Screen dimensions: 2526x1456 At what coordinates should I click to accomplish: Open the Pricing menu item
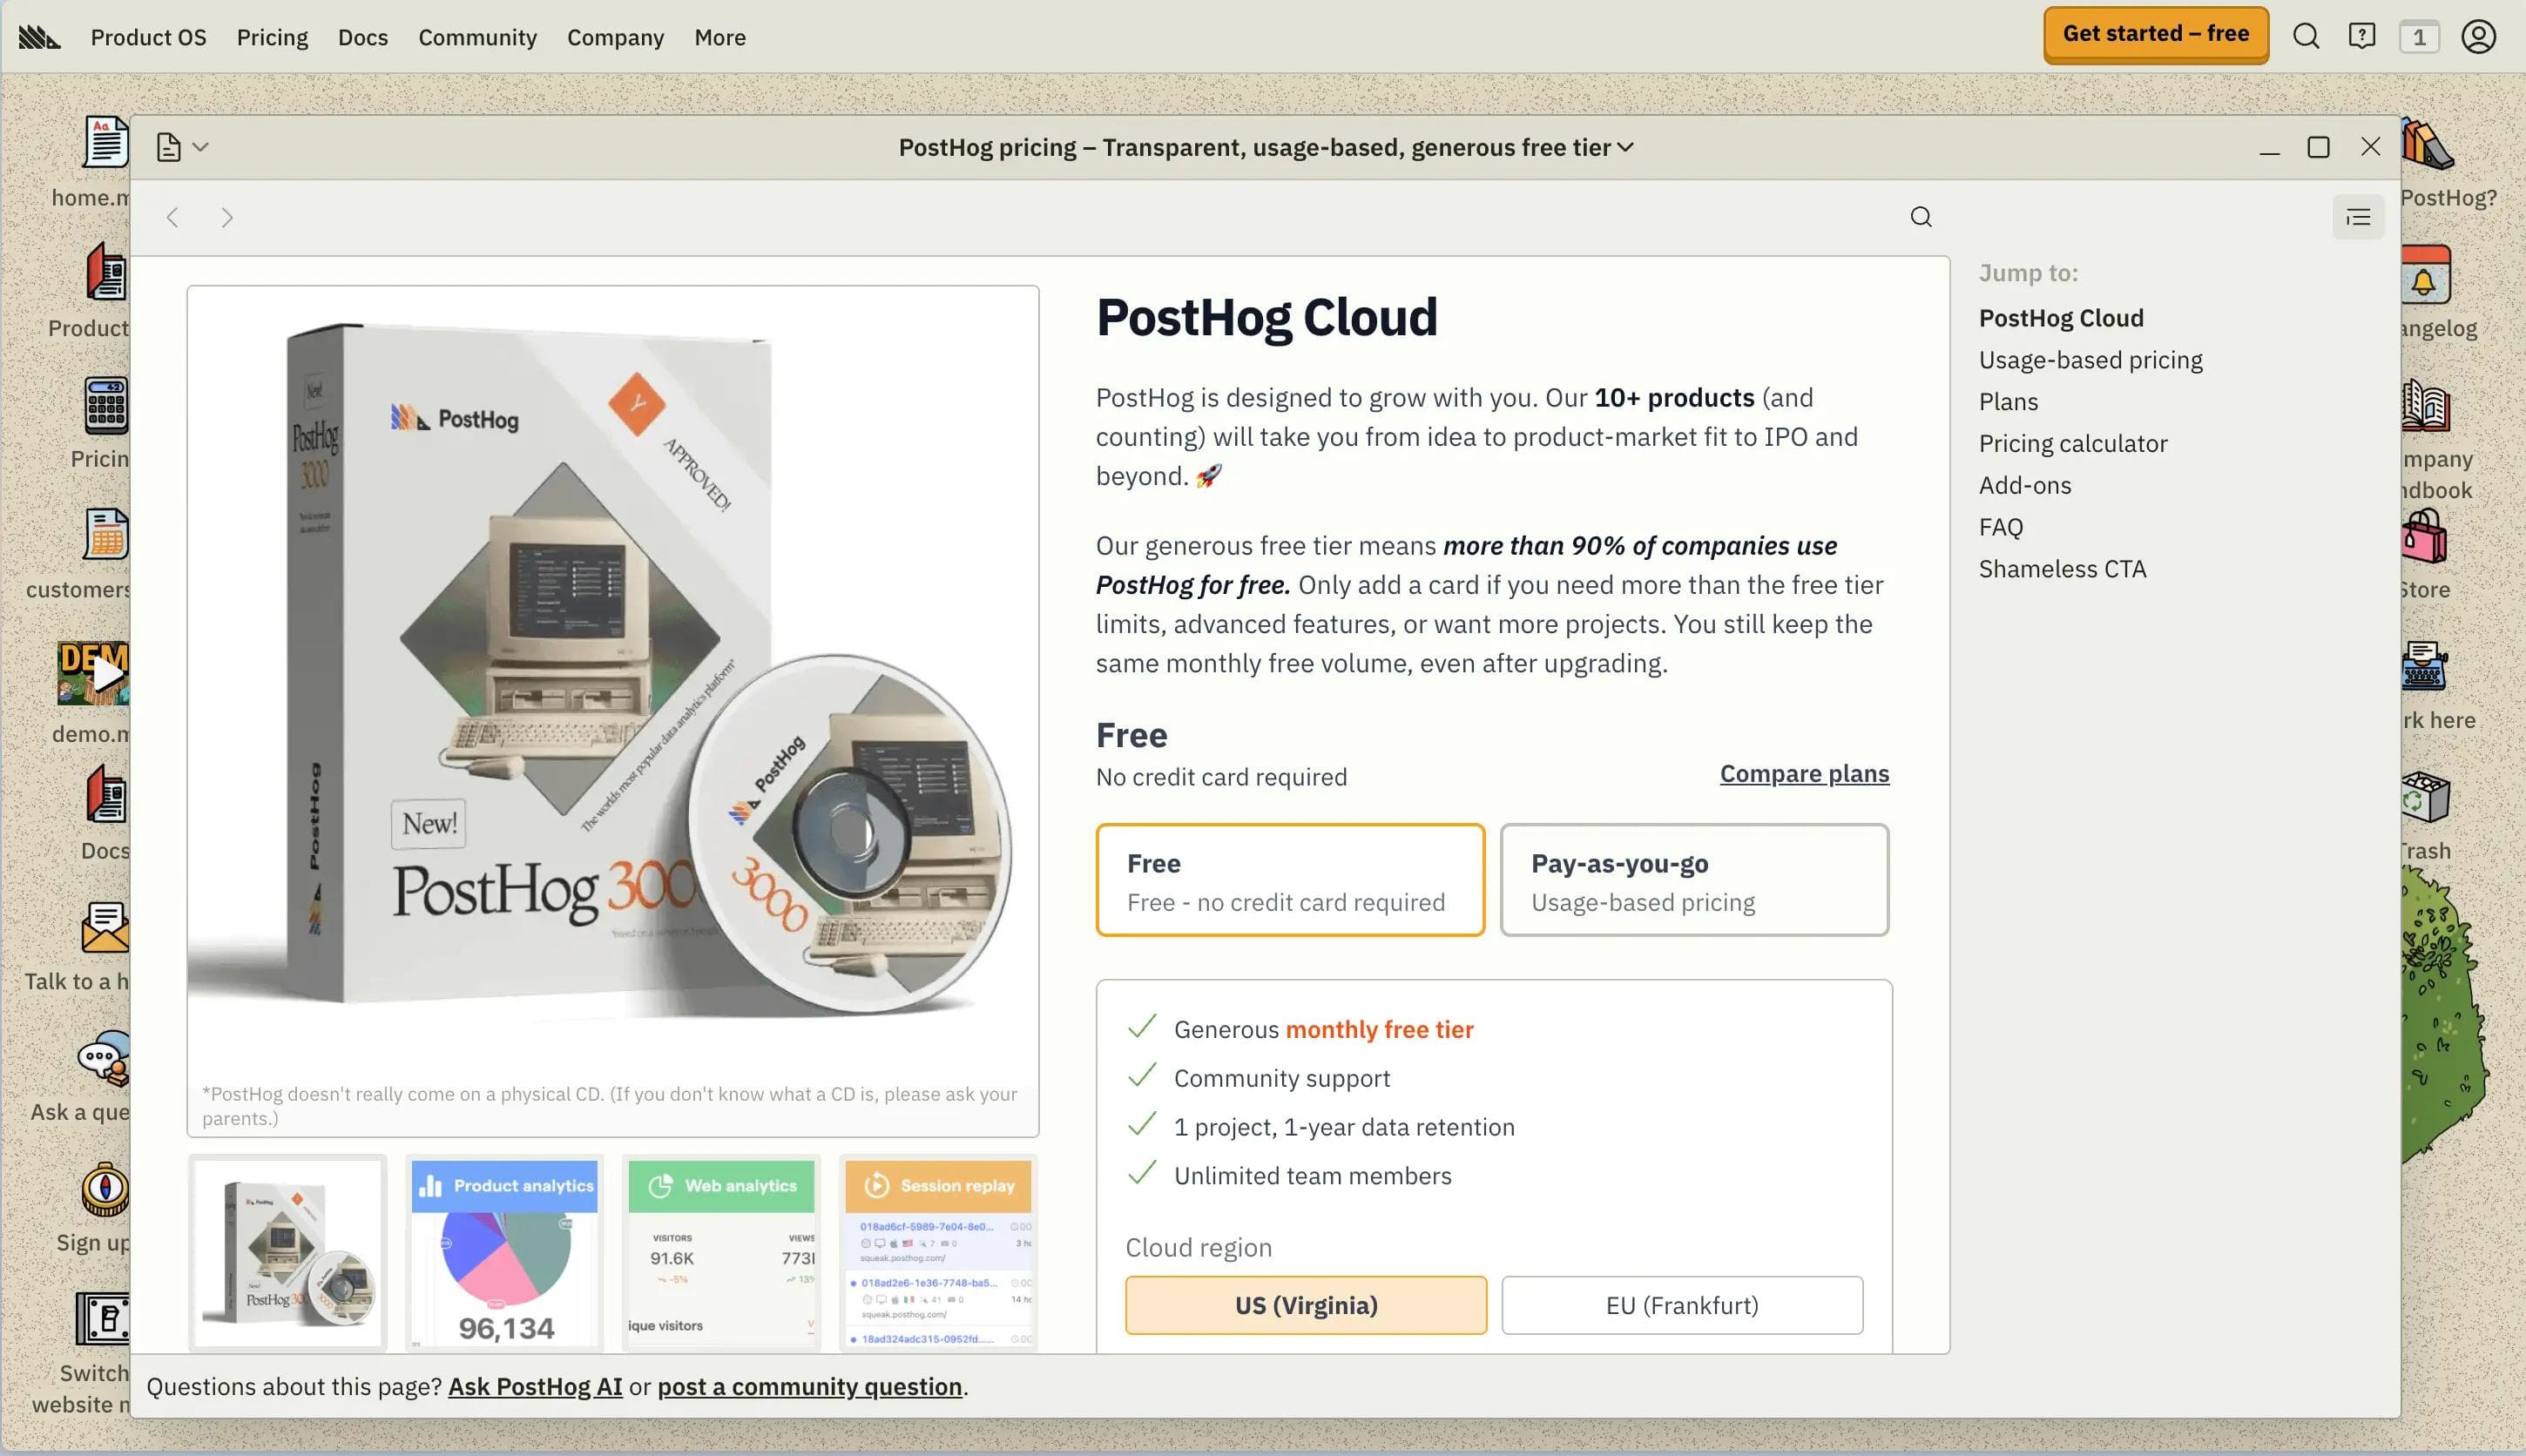click(x=272, y=37)
